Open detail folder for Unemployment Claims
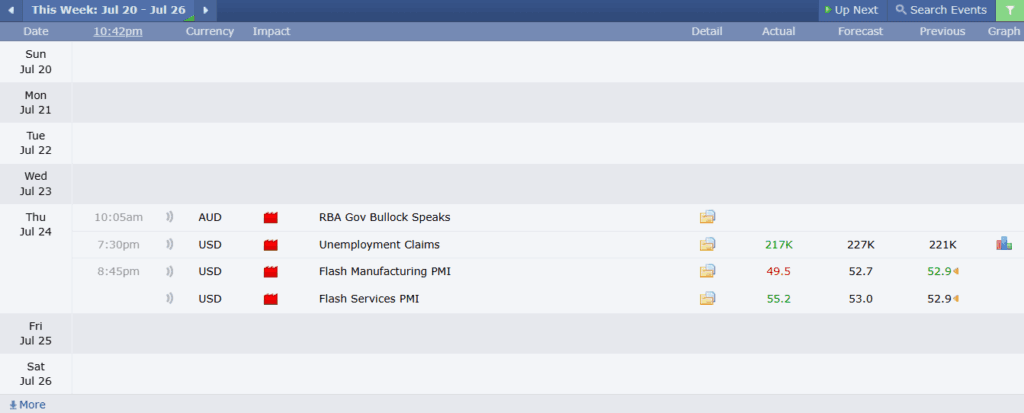The width and height of the screenshot is (1024, 413). tap(708, 244)
